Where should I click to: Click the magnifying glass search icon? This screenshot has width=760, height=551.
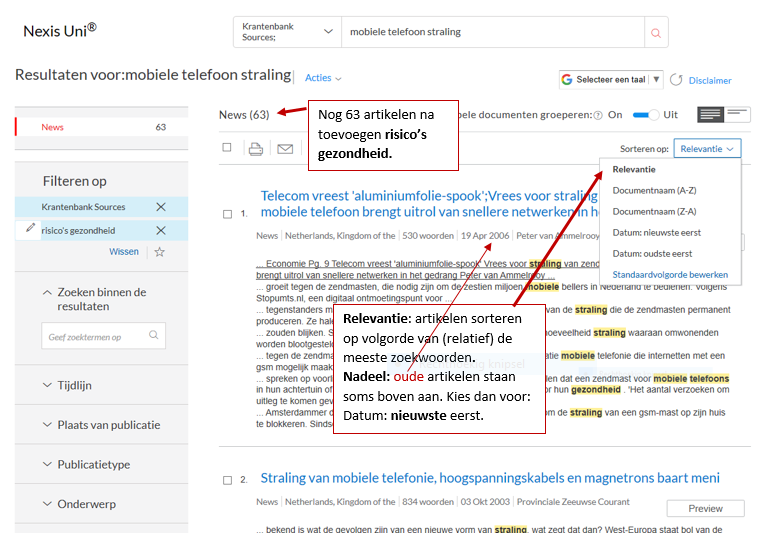pyautogui.click(x=656, y=33)
